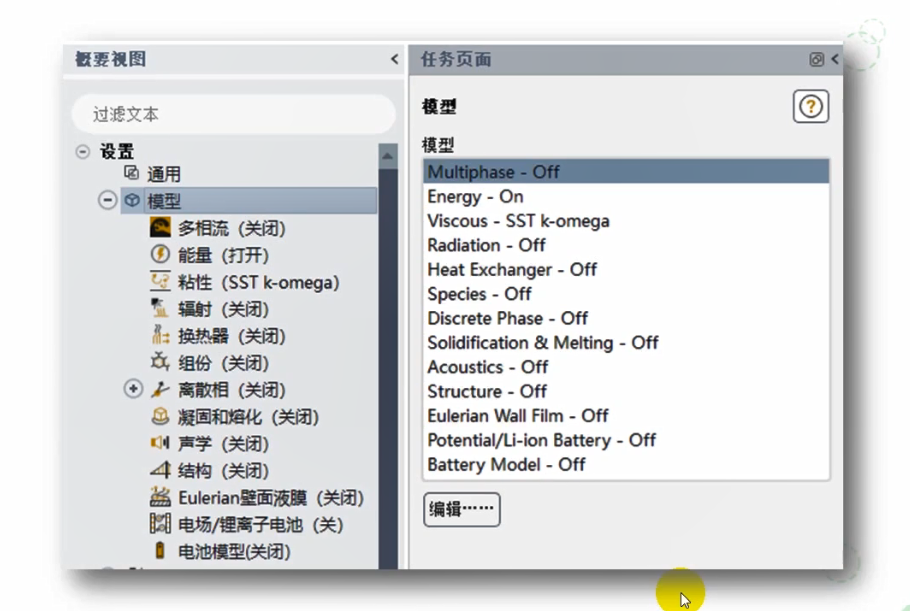Image resolution: width=910 pixels, height=611 pixels.
Task: Click the 过滤文本 filter text field
Action: pyautogui.click(x=233, y=115)
